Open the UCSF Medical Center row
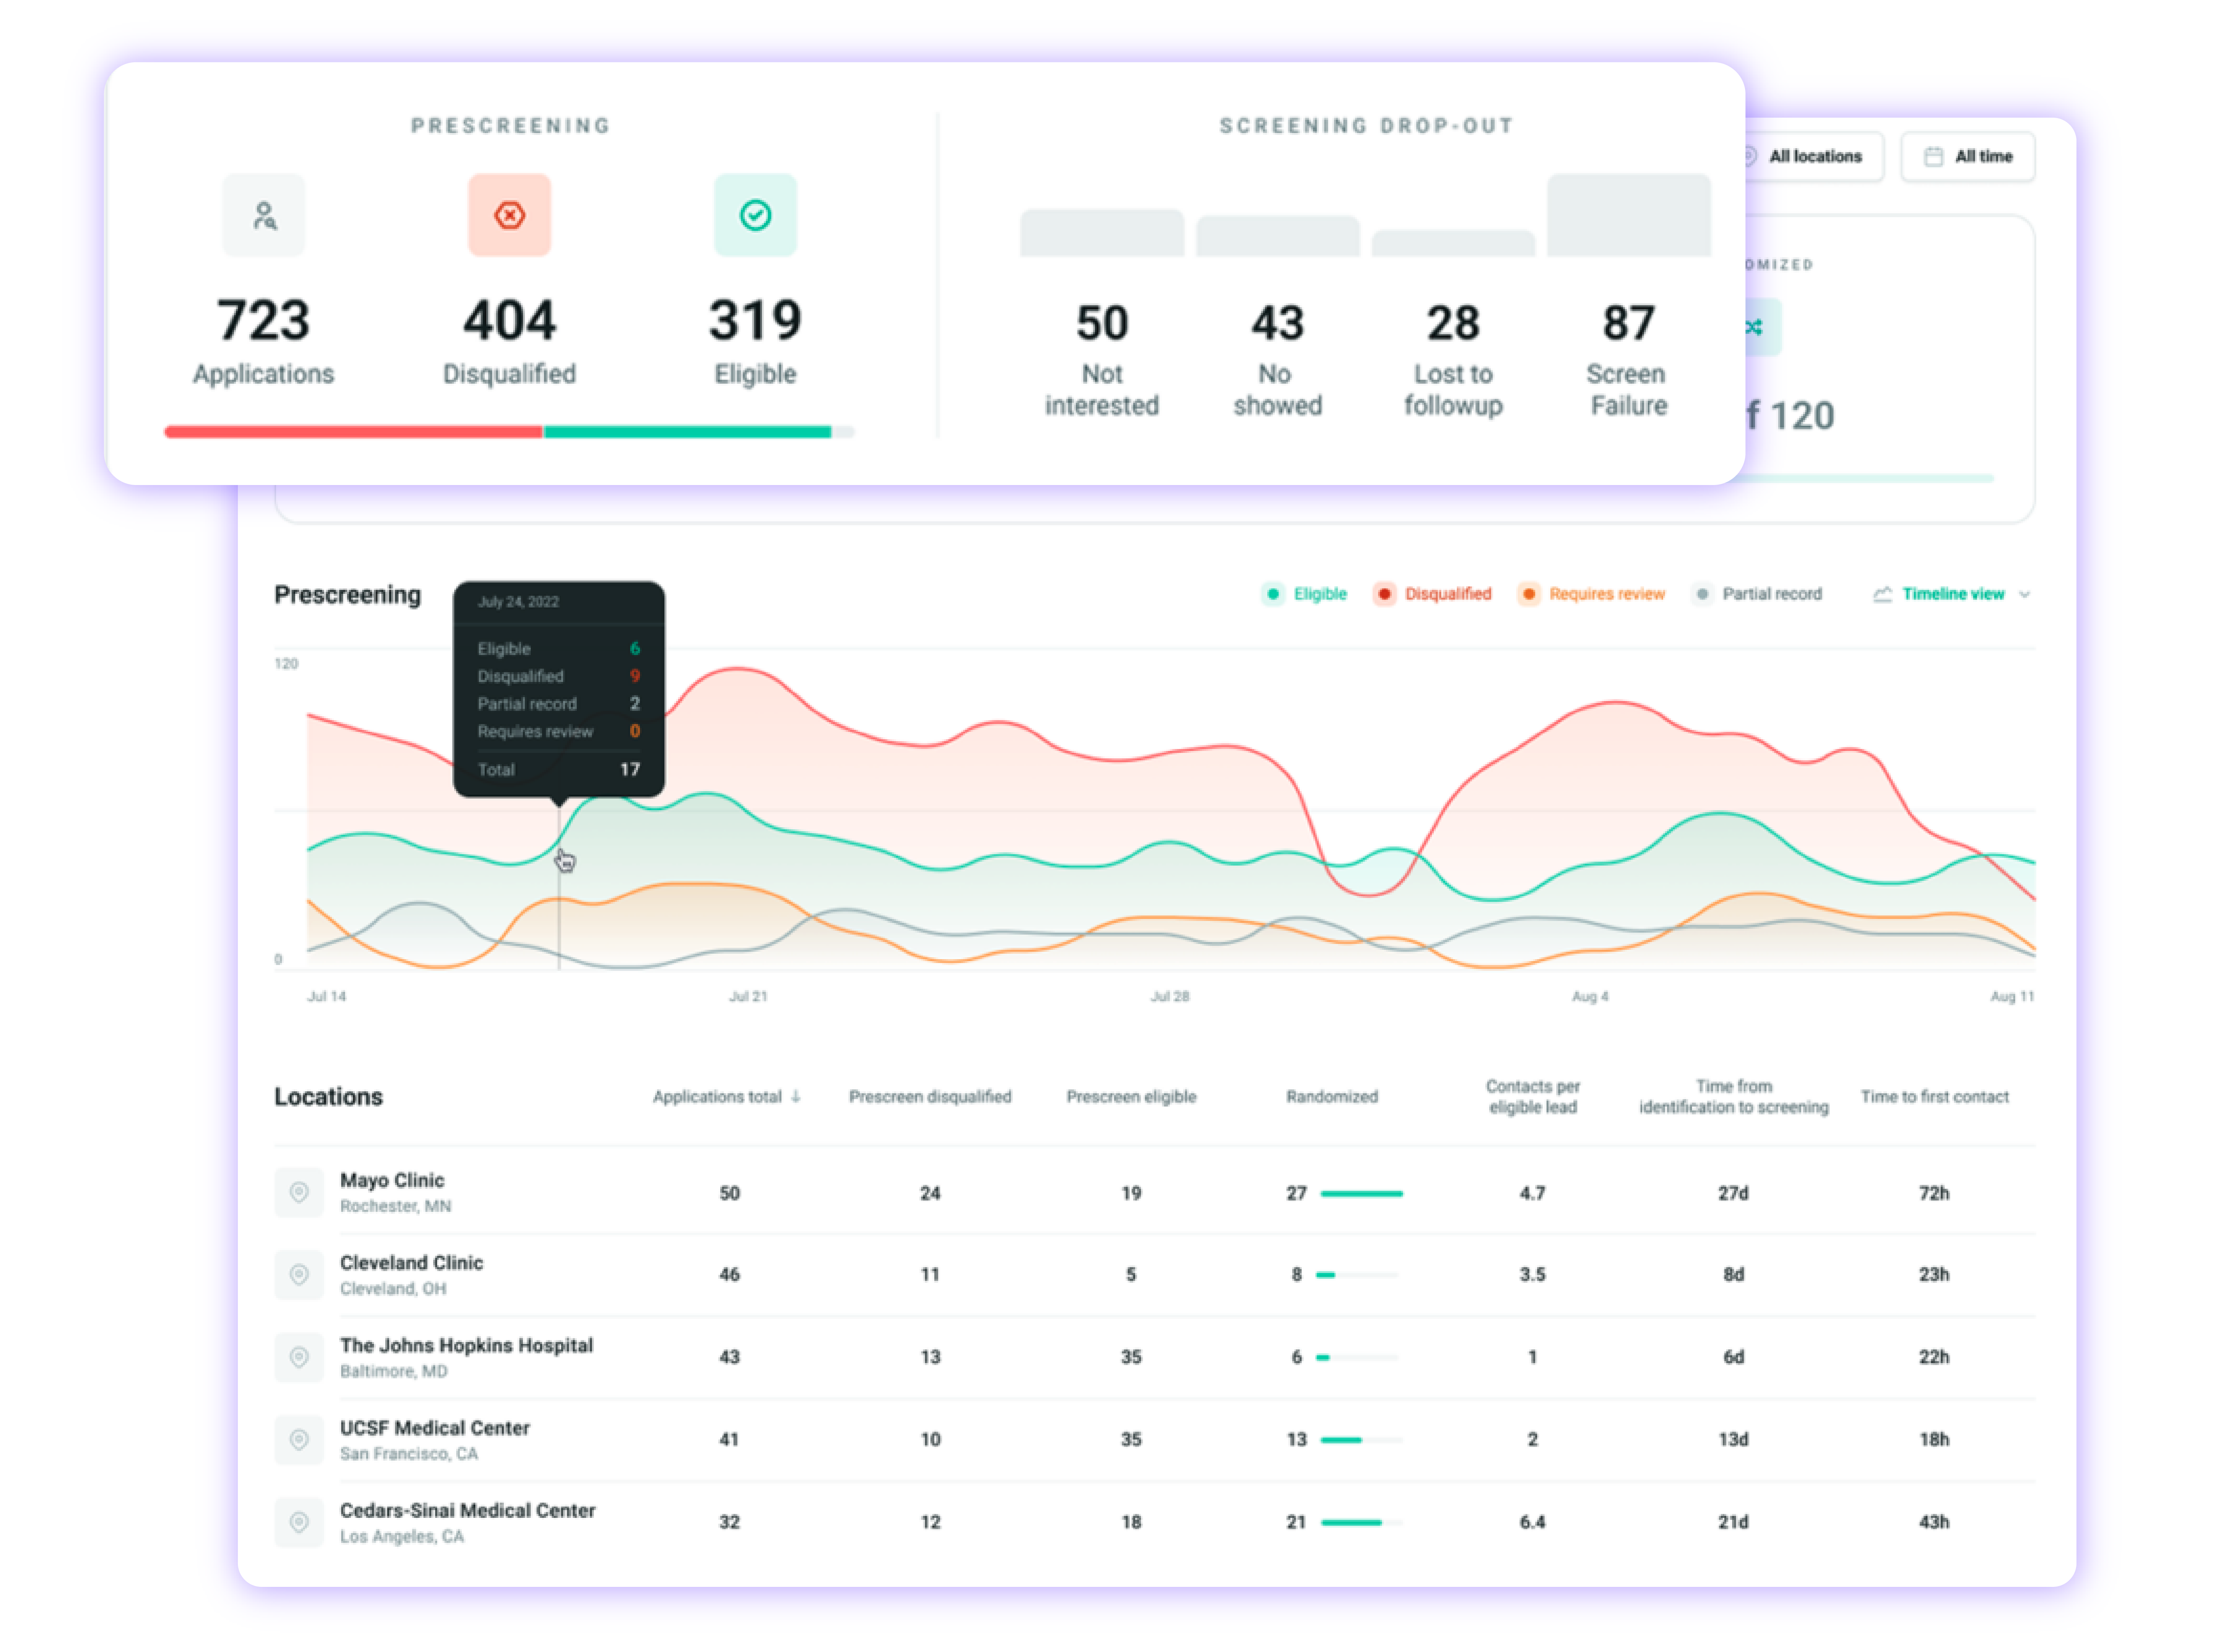The image size is (2218, 1652). tap(1155, 1439)
